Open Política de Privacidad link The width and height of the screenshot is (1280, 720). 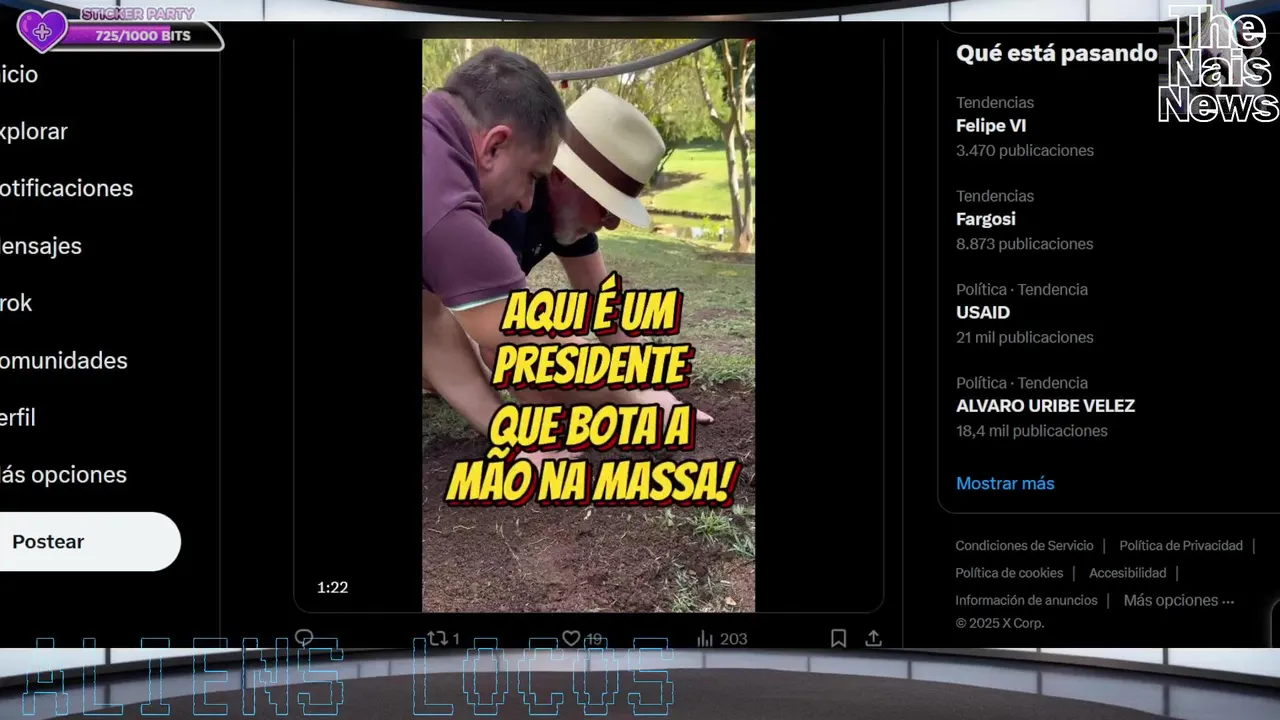[x=1181, y=545]
